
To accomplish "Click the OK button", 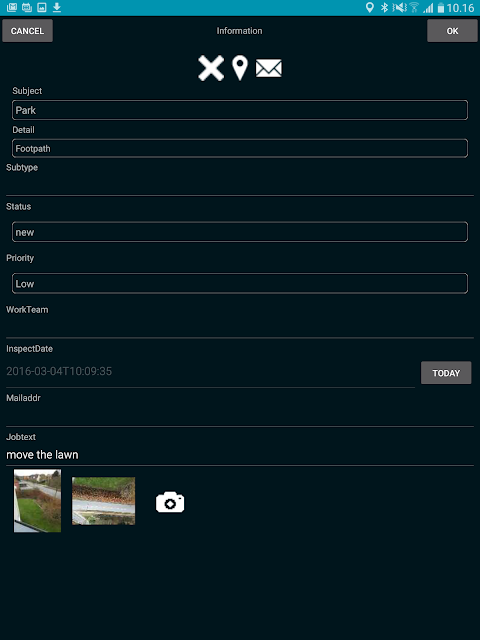I will click(x=452, y=31).
